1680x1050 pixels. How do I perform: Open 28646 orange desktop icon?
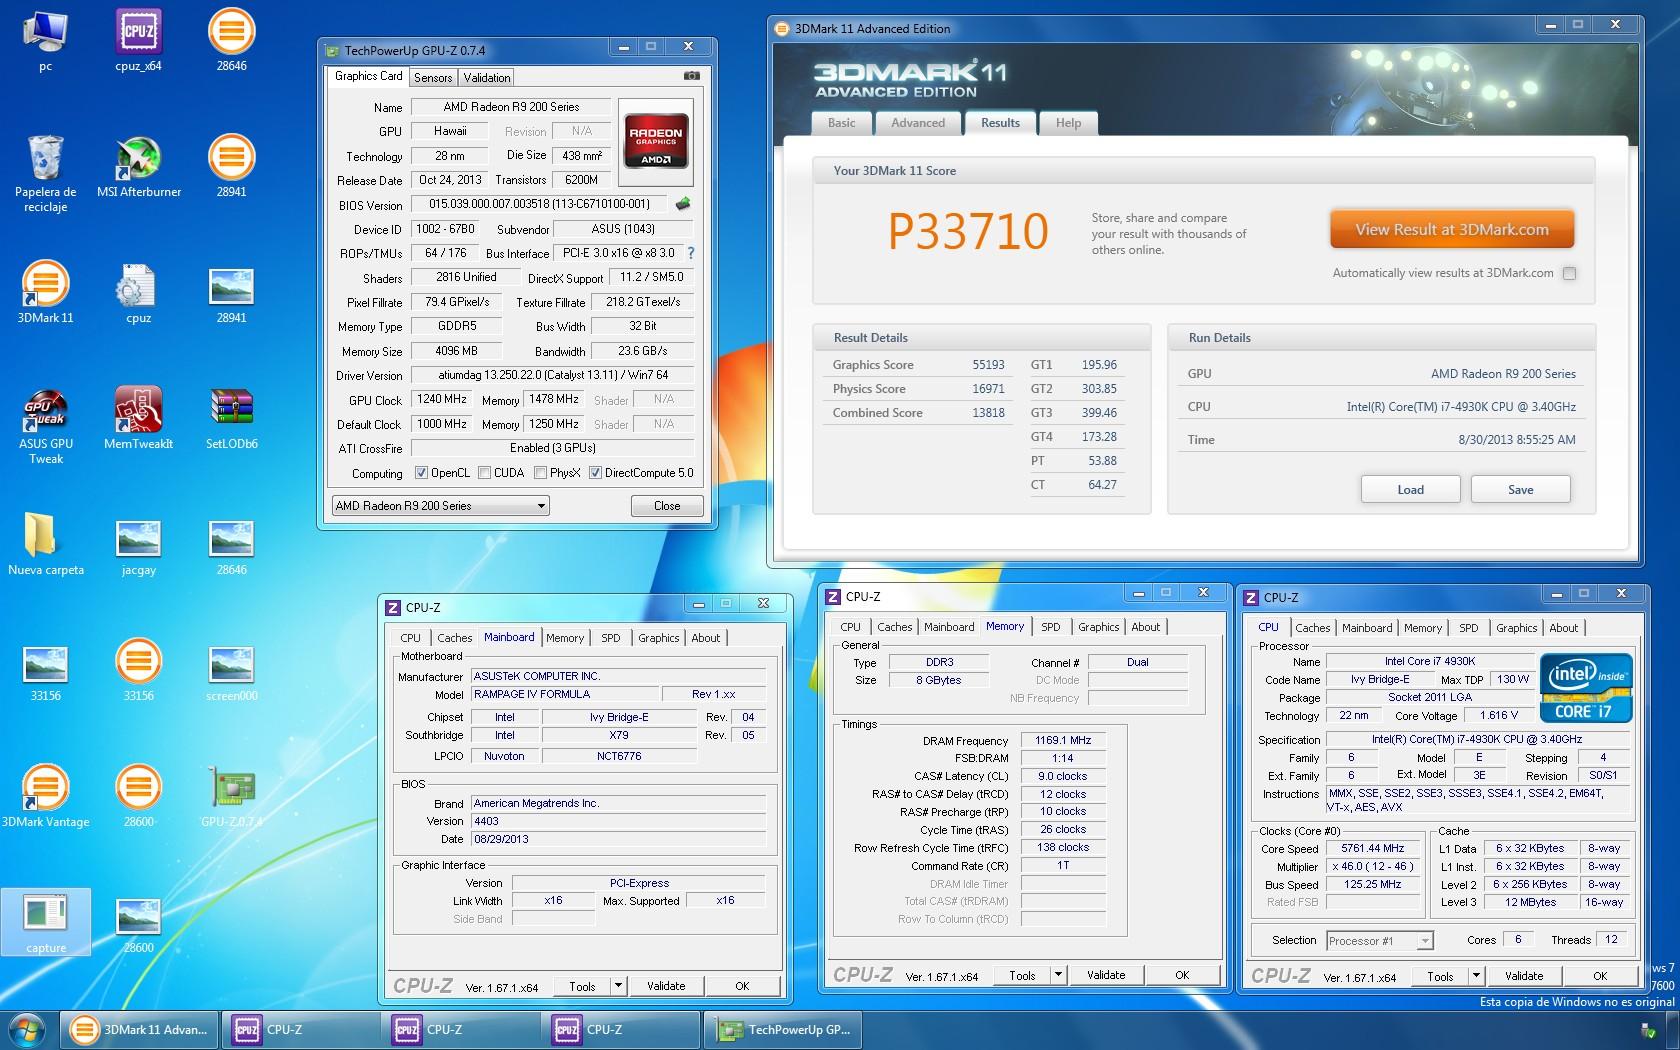231,40
